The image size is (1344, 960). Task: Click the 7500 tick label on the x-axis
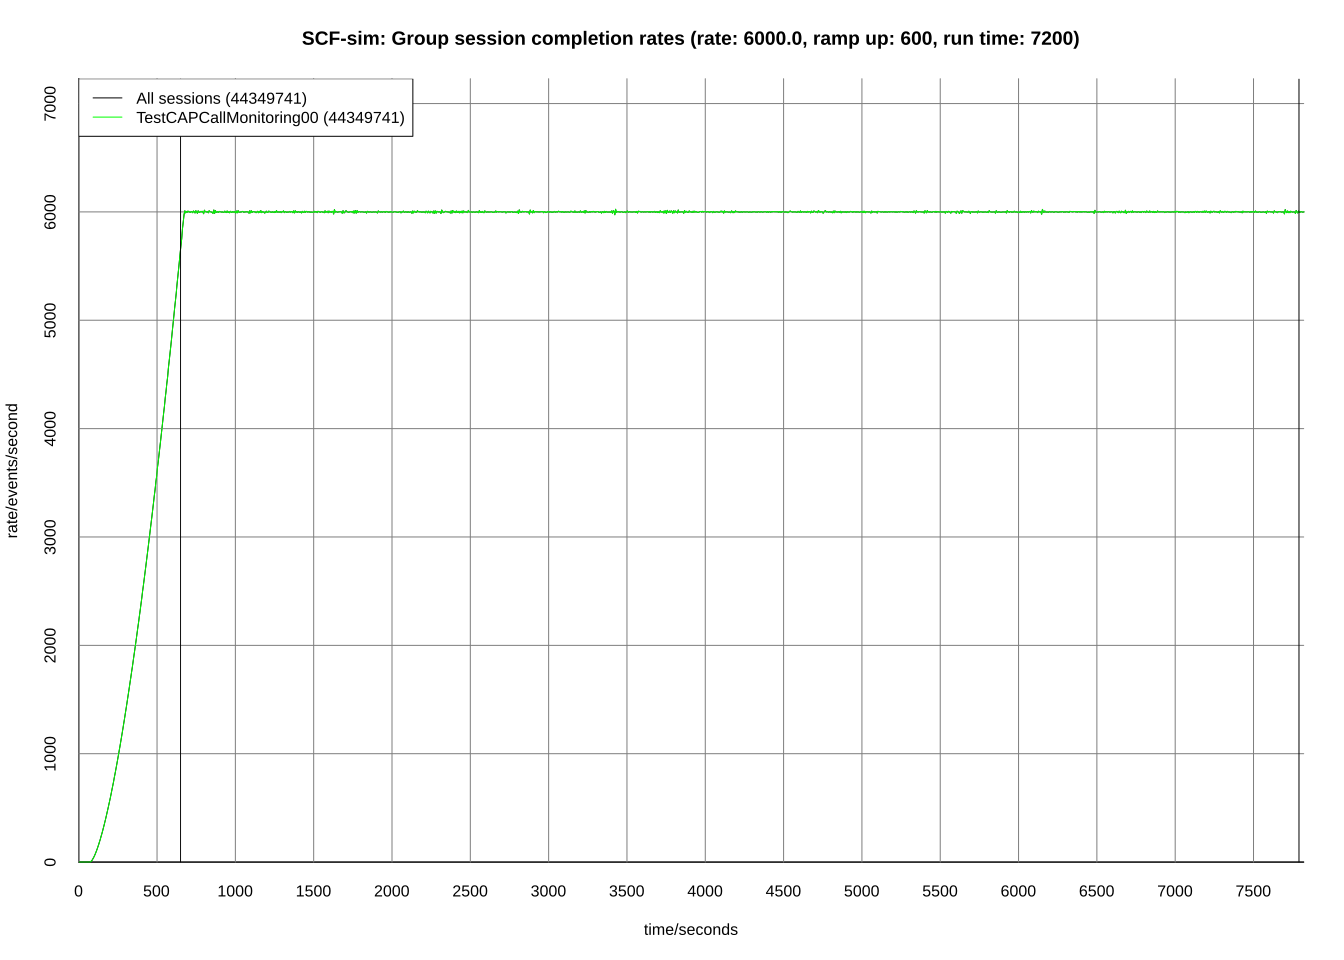click(x=1254, y=890)
